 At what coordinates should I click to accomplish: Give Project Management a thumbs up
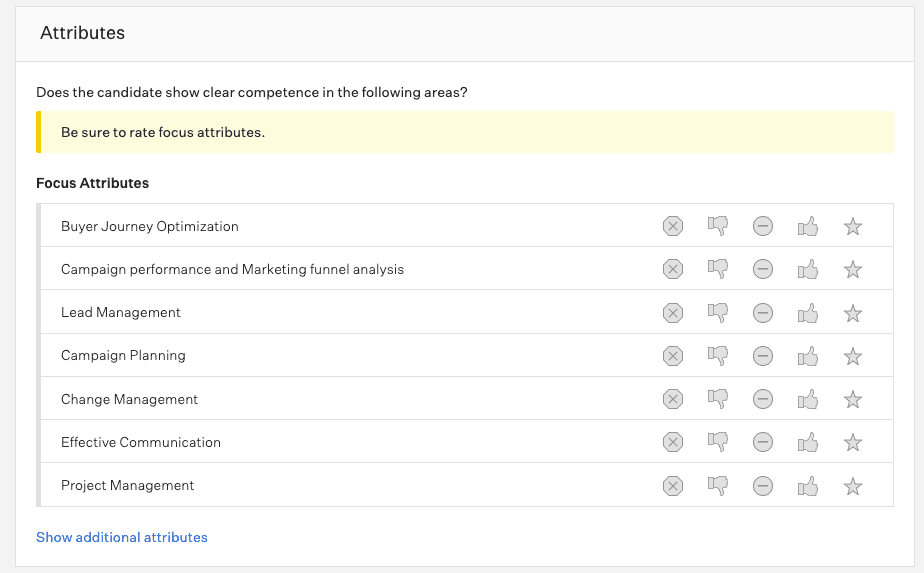coord(807,486)
